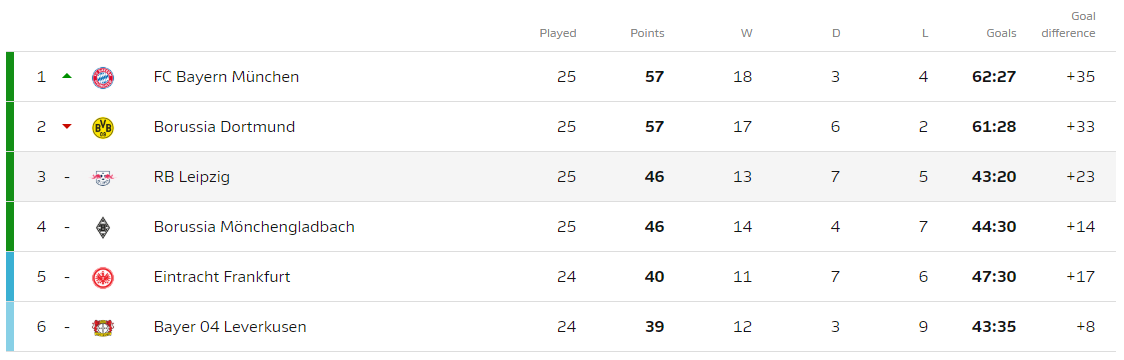Click the Goal difference column header

tap(1068, 24)
